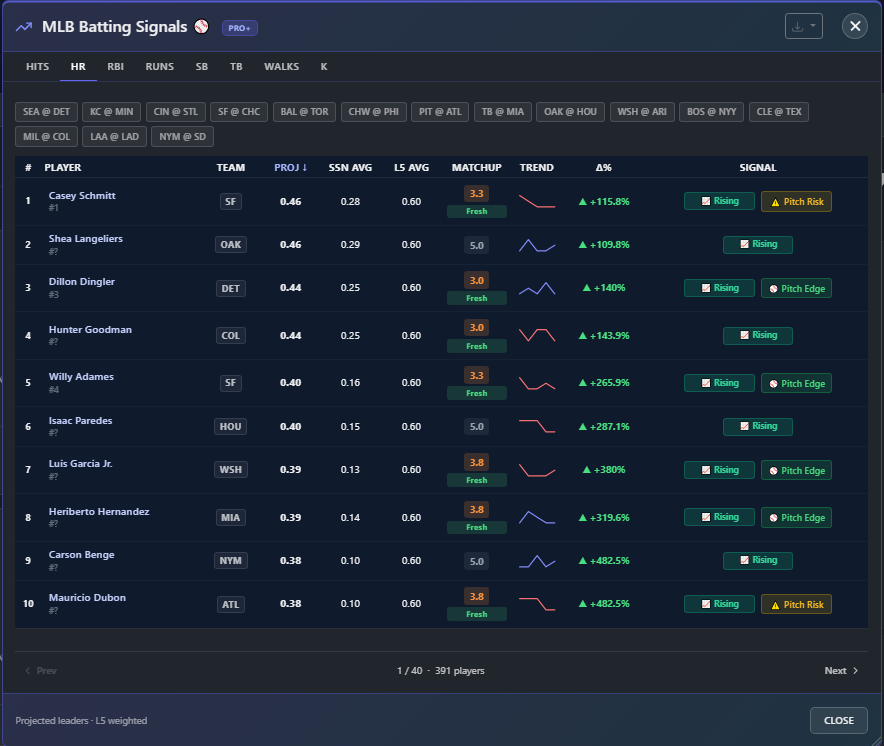Click Dillon Dingler's trend sparkline
The width and height of the screenshot is (884, 746).
tap(537, 288)
